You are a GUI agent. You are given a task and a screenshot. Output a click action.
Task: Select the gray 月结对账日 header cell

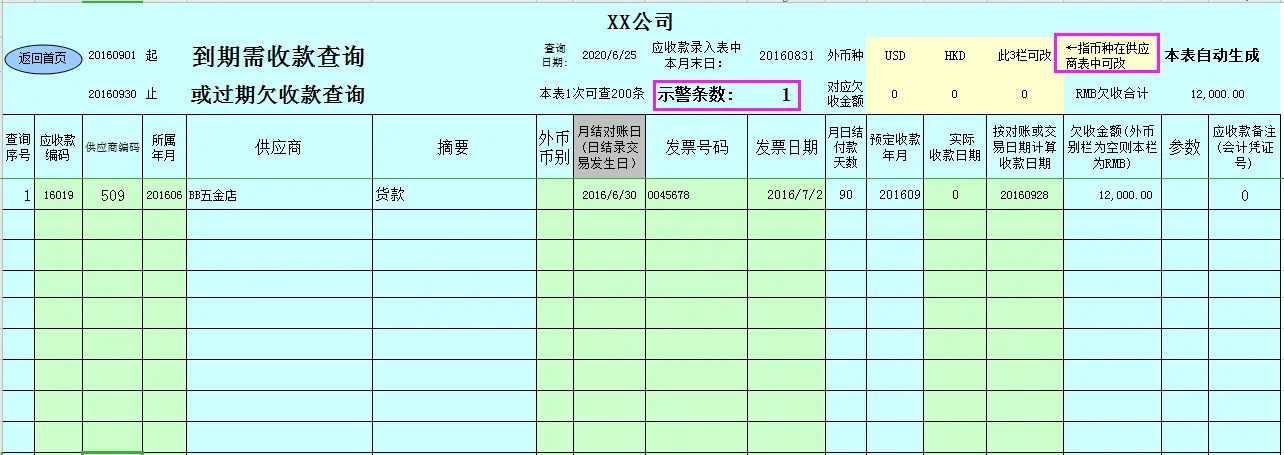[608, 147]
